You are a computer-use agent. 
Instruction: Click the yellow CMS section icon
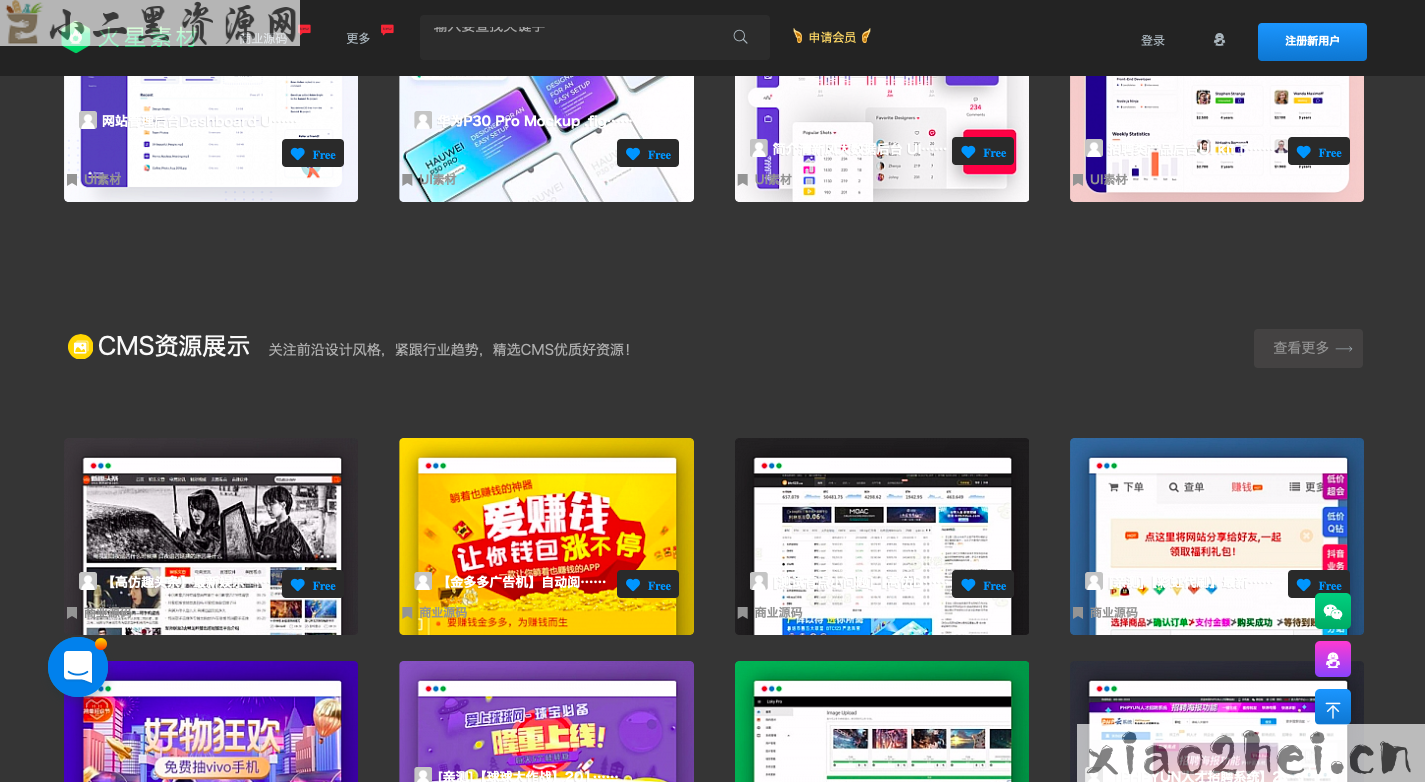point(80,347)
